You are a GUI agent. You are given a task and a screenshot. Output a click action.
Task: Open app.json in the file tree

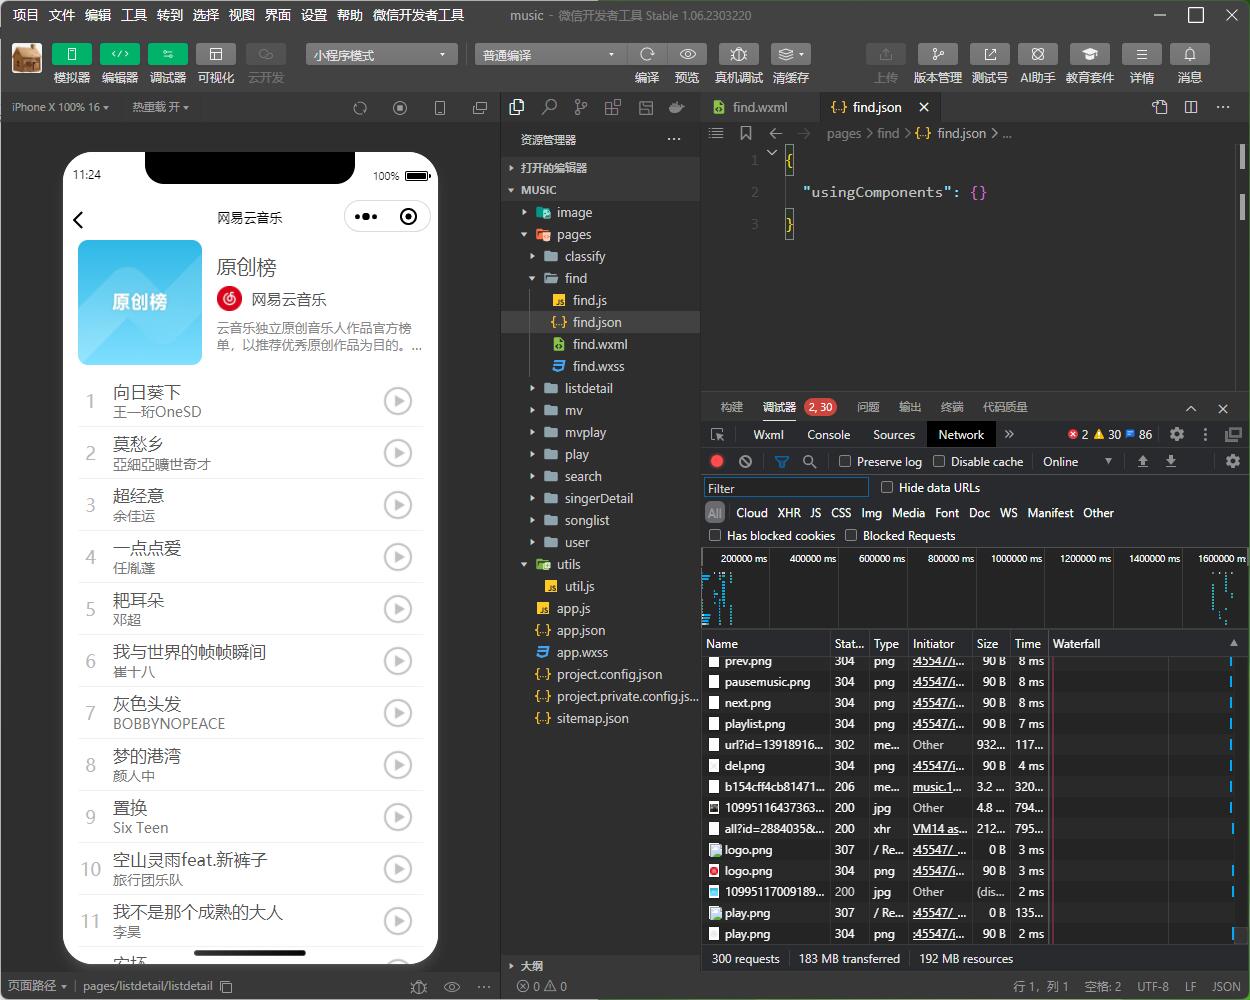click(581, 630)
